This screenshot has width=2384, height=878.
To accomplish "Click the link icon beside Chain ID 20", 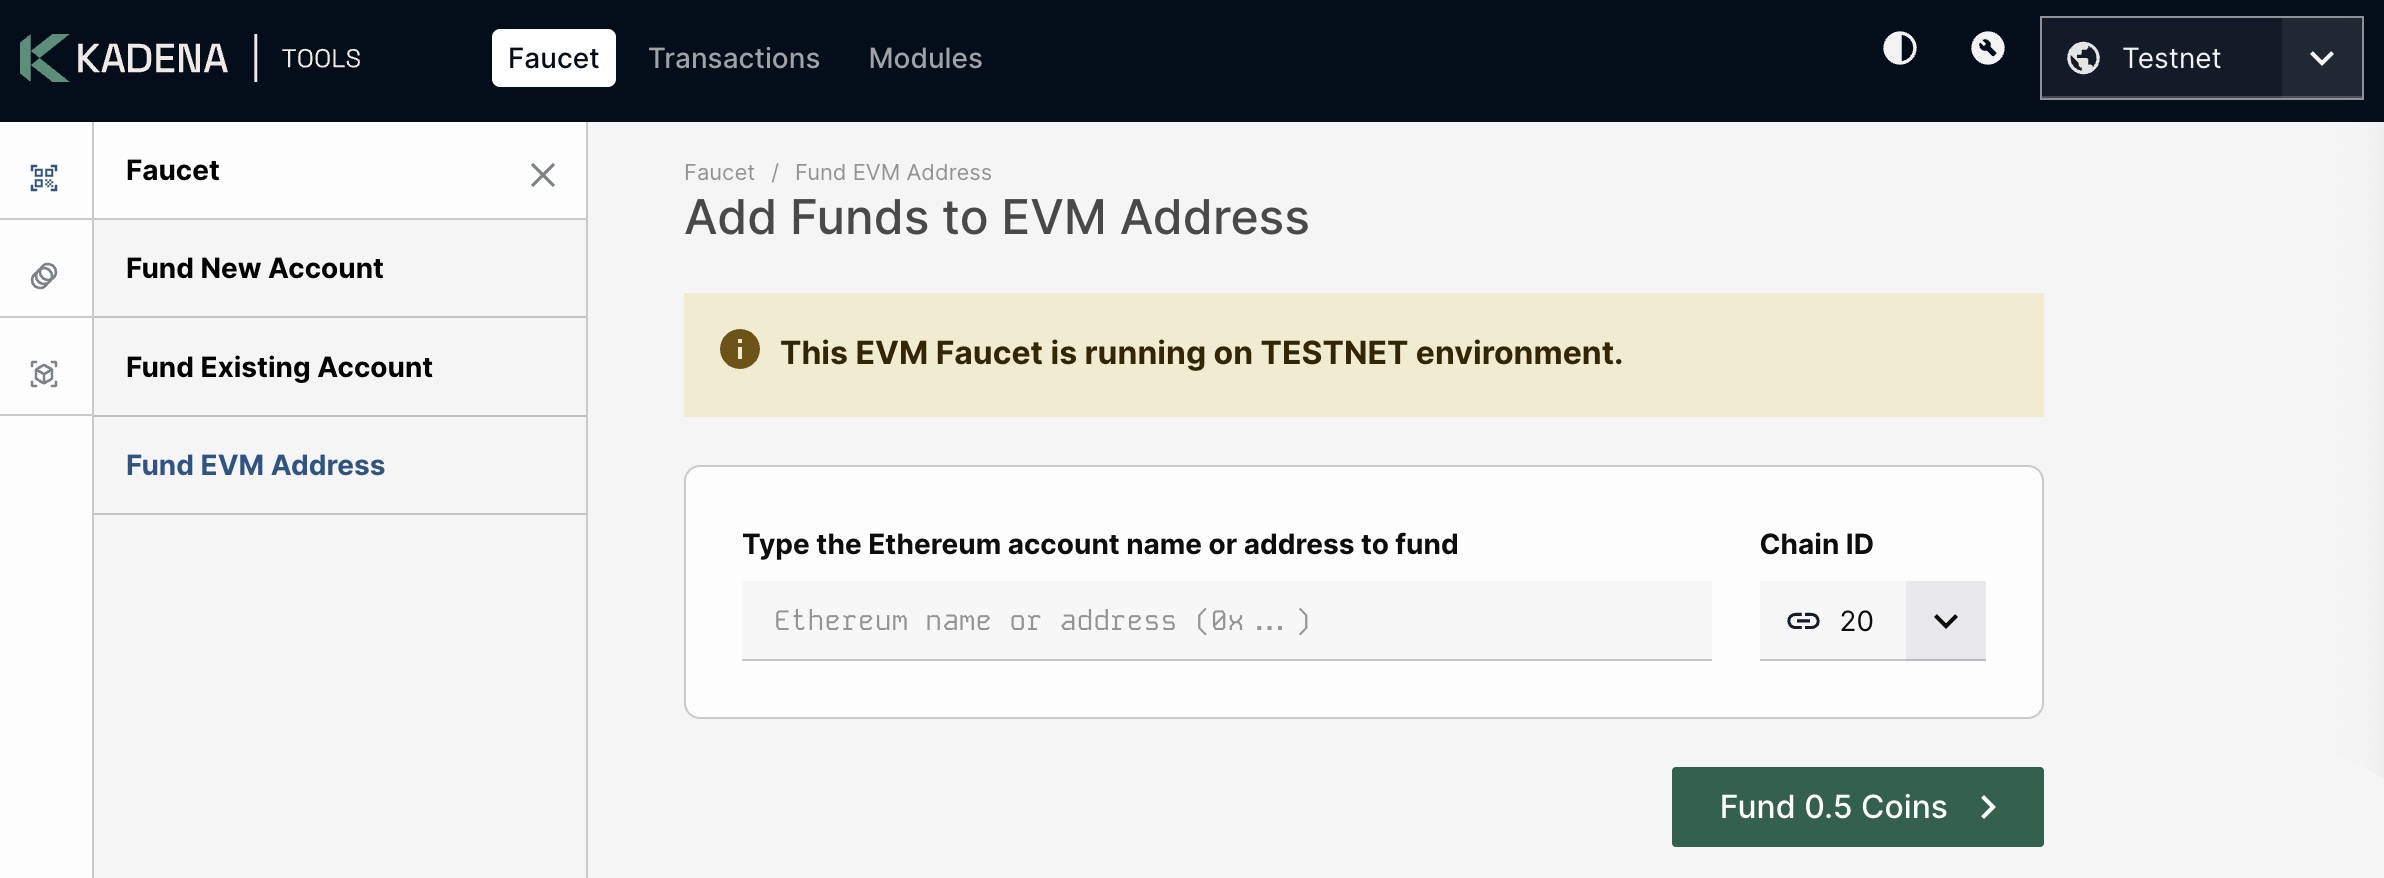I will [1804, 620].
